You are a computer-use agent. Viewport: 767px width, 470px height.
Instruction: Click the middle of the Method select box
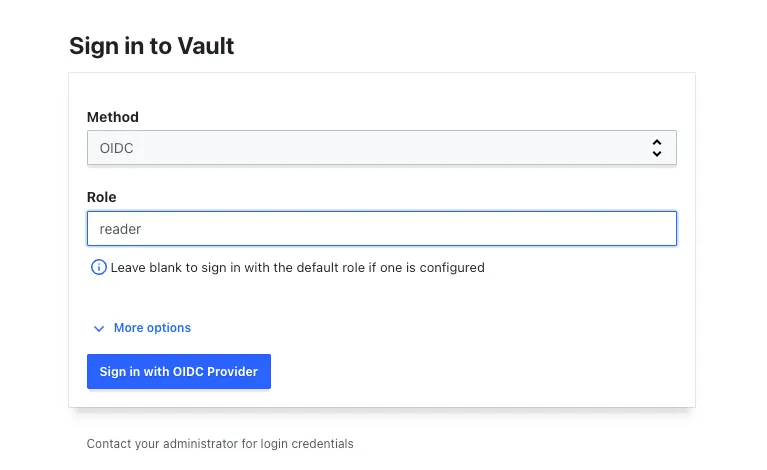(381, 148)
